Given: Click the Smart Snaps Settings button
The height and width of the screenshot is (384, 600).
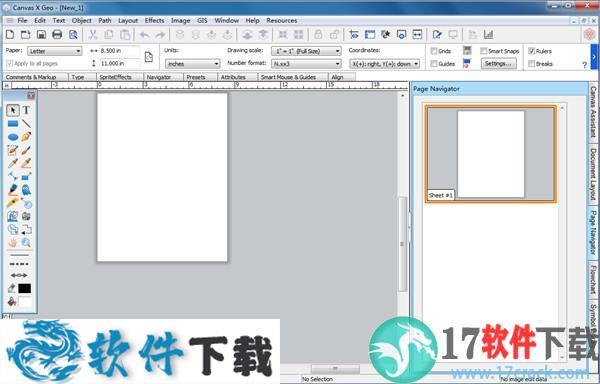Looking at the screenshot, I should pos(498,63).
